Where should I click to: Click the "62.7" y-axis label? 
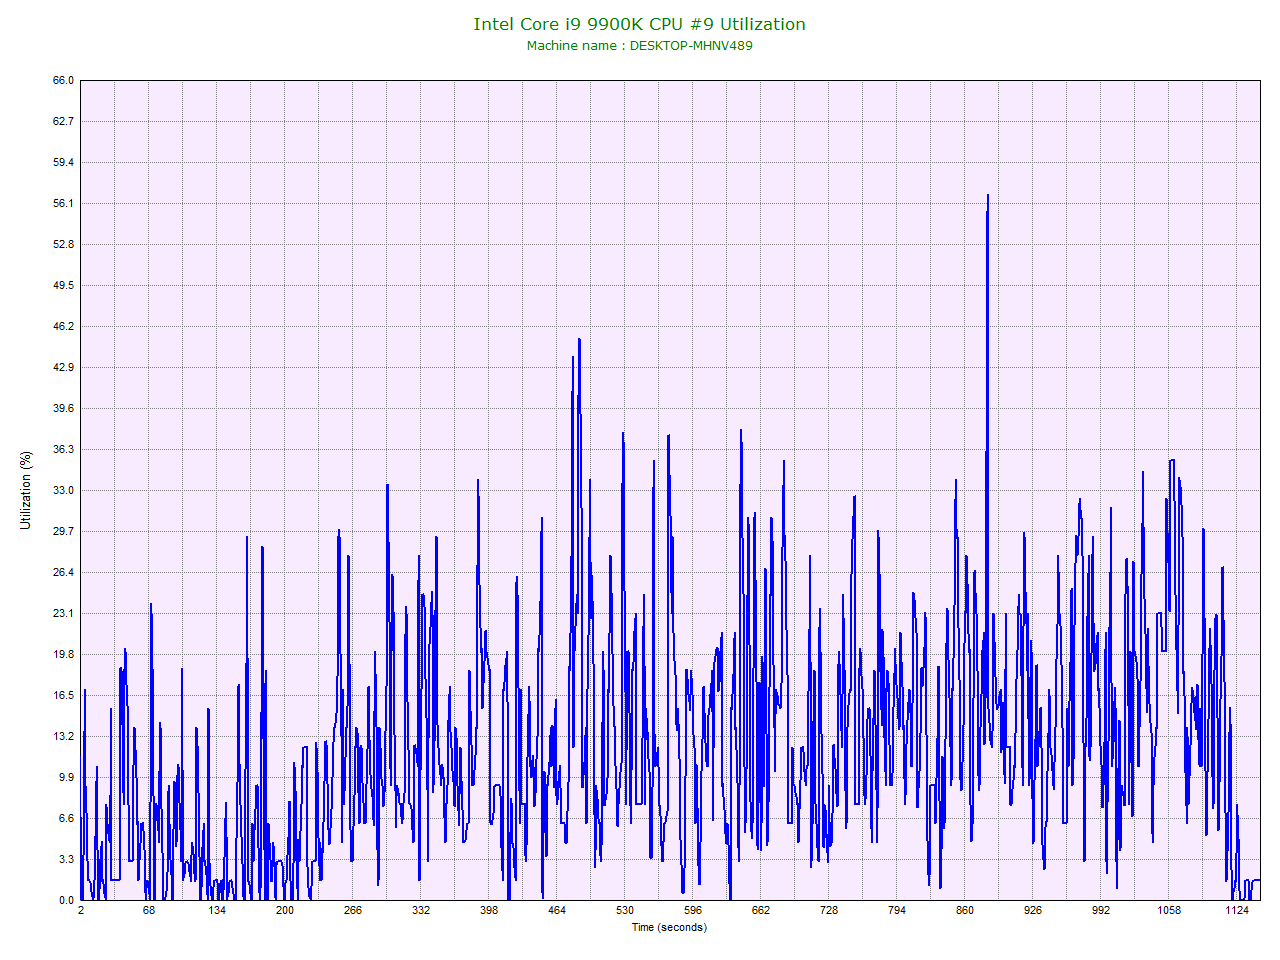pos(64,122)
